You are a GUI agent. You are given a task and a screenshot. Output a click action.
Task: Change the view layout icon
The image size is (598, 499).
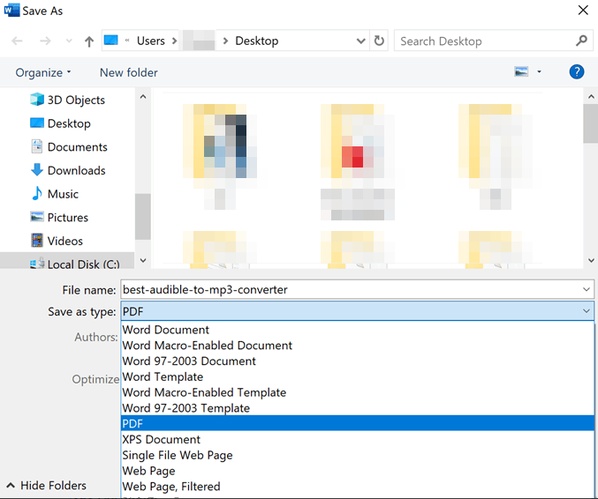tap(521, 71)
